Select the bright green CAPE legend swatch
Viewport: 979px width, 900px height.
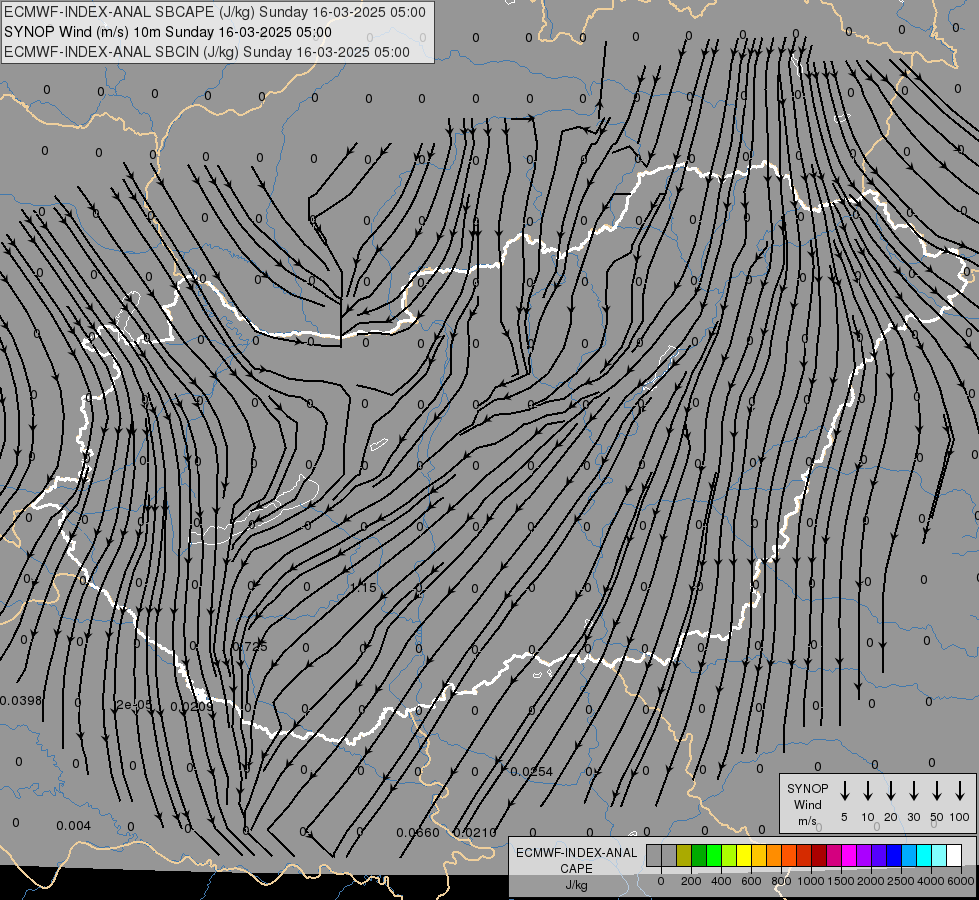pyautogui.click(x=714, y=856)
